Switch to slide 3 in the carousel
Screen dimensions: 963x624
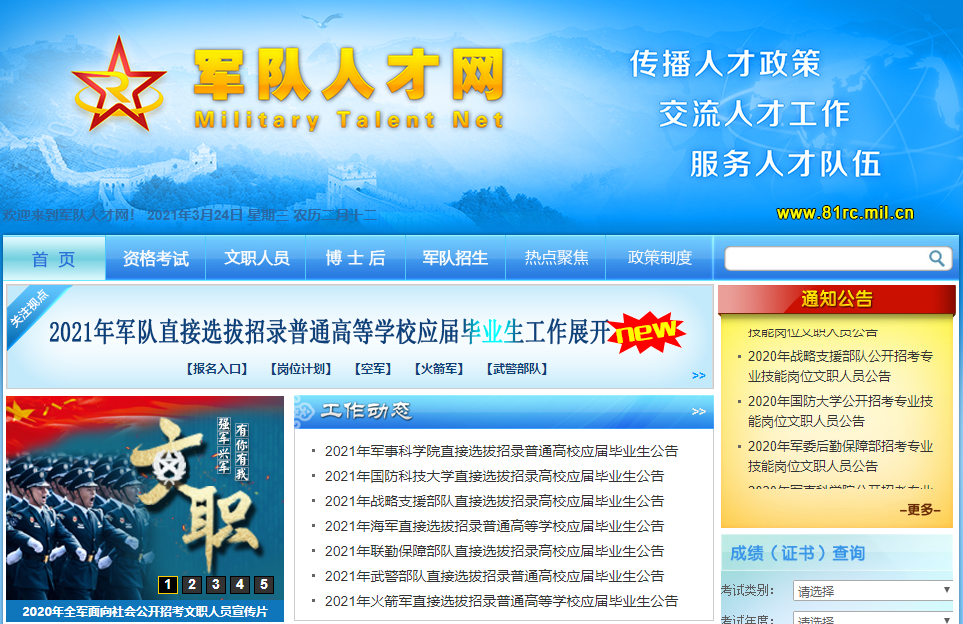coord(216,585)
